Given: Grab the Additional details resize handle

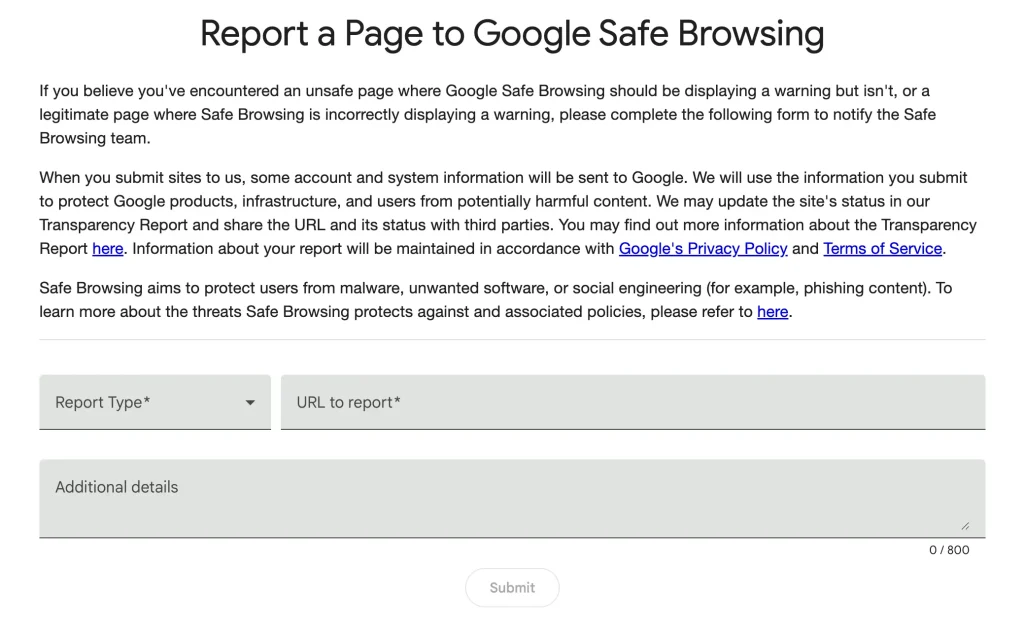Looking at the screenshot, I should [x=965, y=526].
